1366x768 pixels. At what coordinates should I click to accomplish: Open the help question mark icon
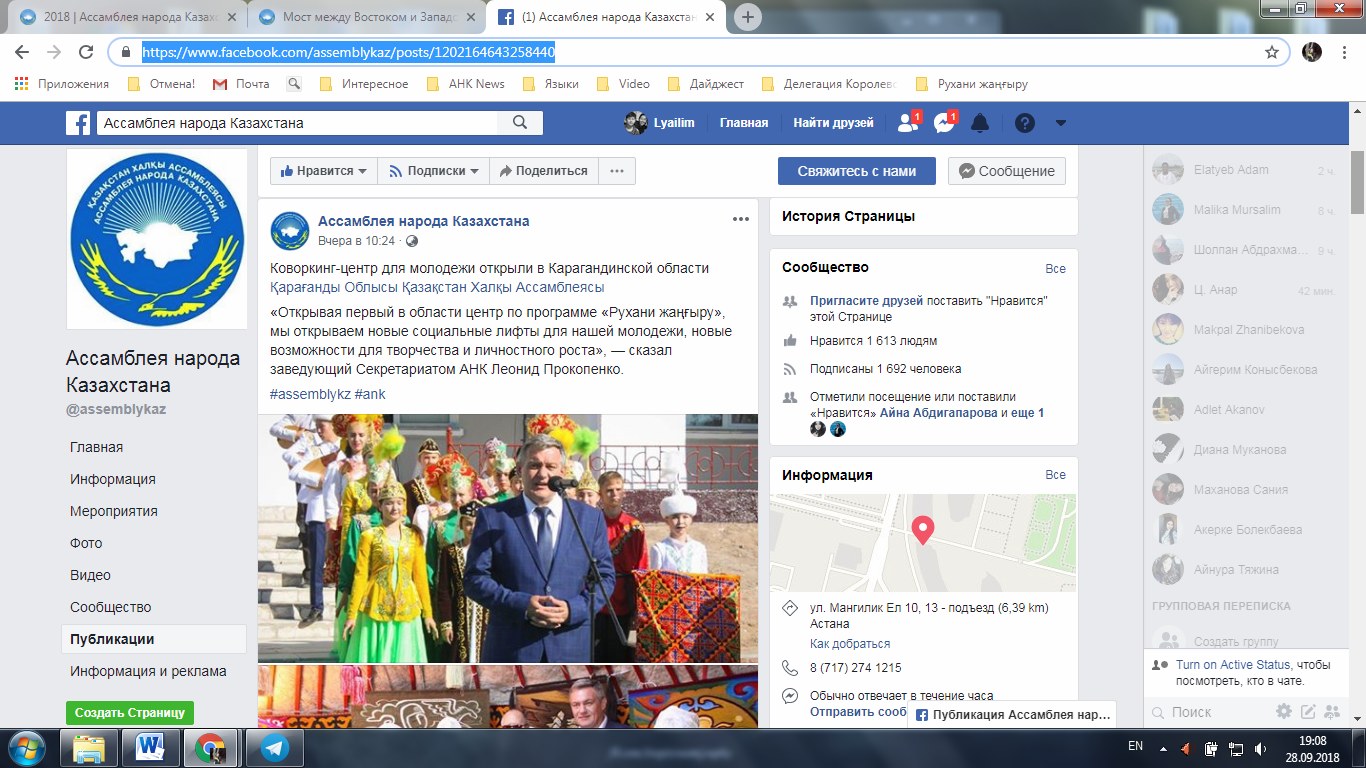1025,123
